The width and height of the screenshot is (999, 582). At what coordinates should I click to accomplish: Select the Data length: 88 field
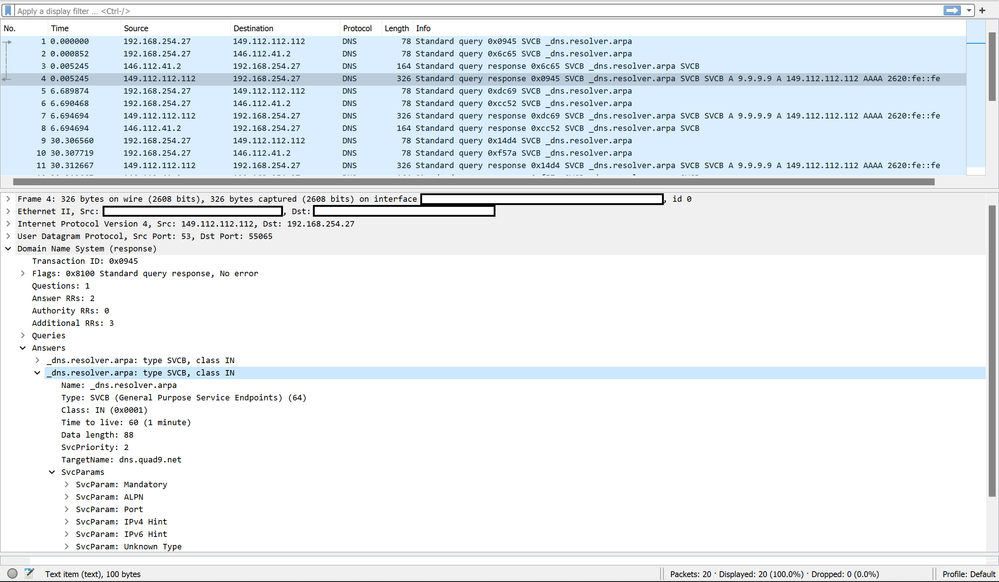(x=97, y=435)
